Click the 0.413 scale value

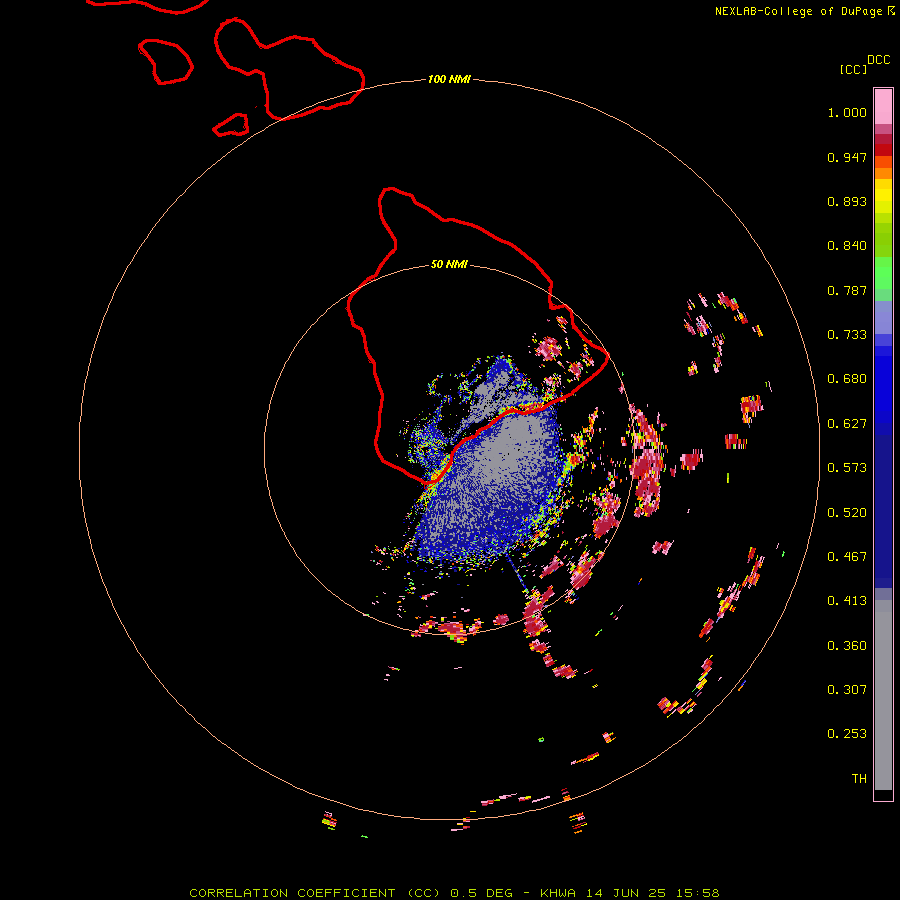click(x=847, y=601)
